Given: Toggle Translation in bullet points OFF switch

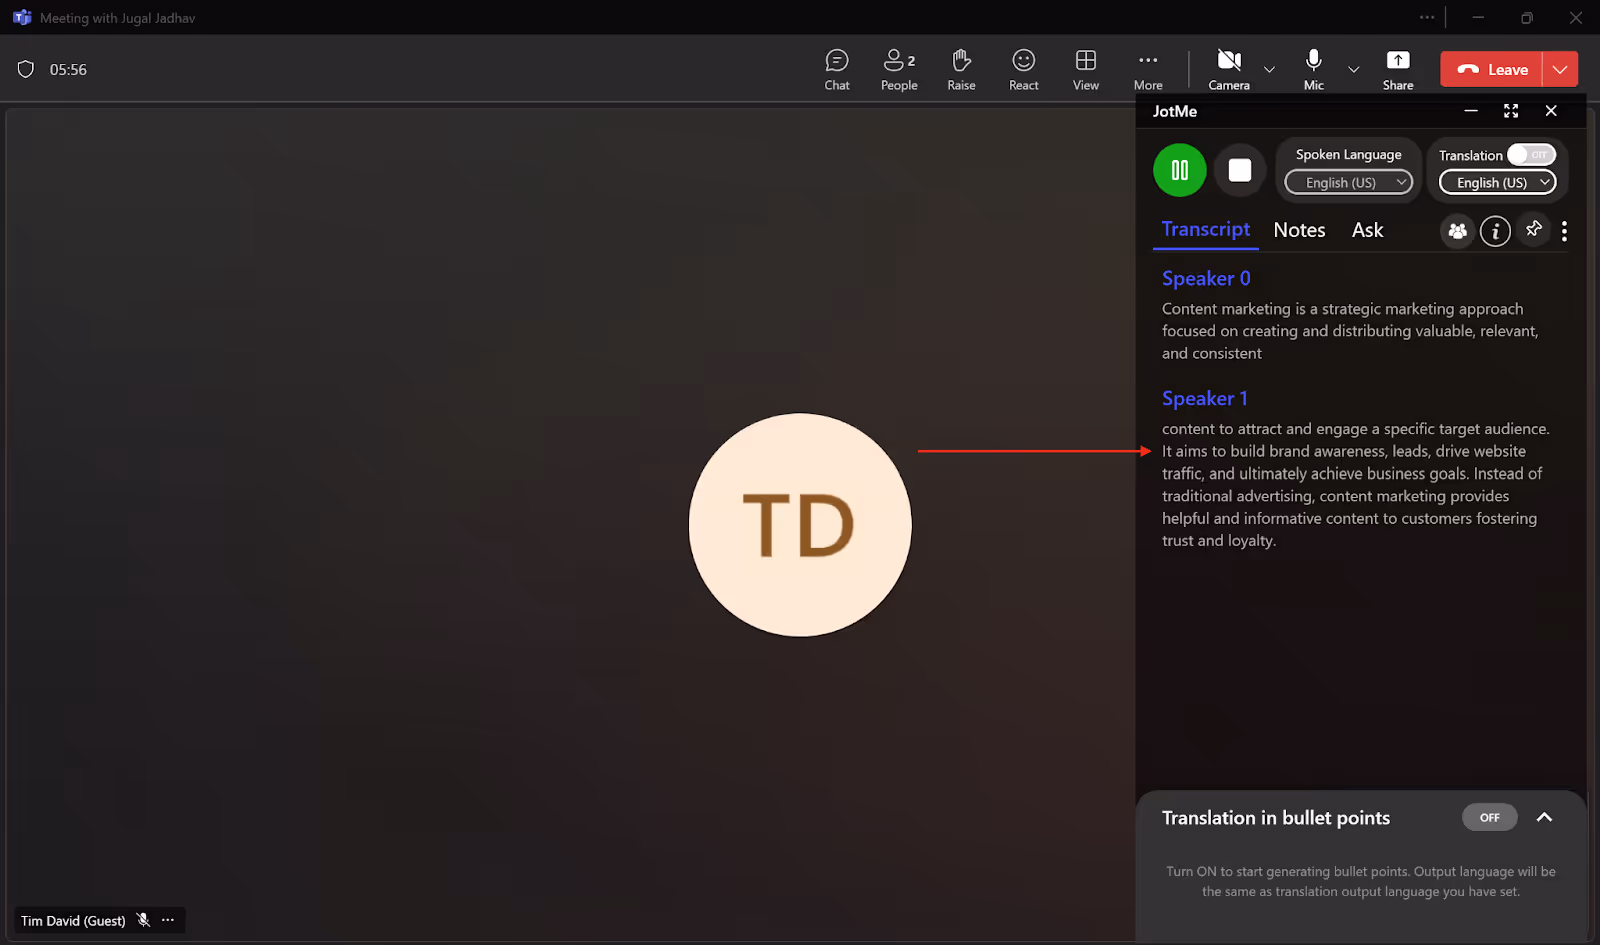Looking at the screenshot, I should [x=1490, y=817].
